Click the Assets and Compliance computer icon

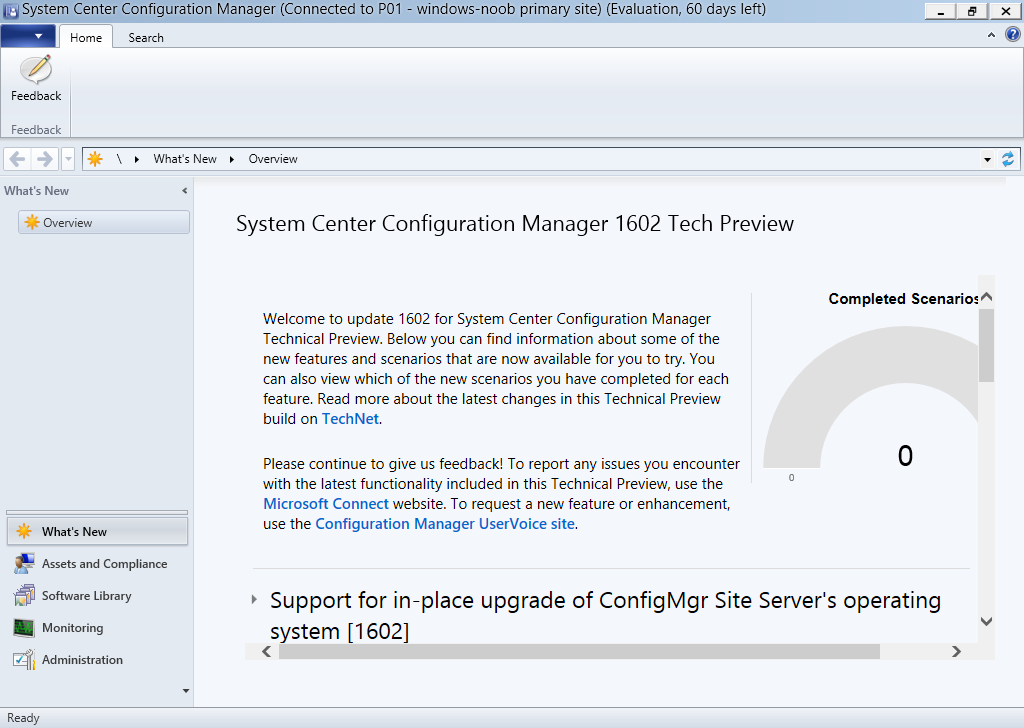24,563
